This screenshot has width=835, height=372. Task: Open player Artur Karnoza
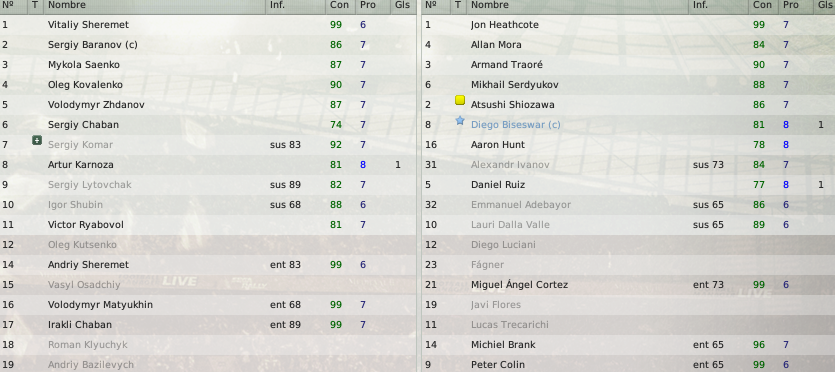pyautogui.click(x=80, y=165)
